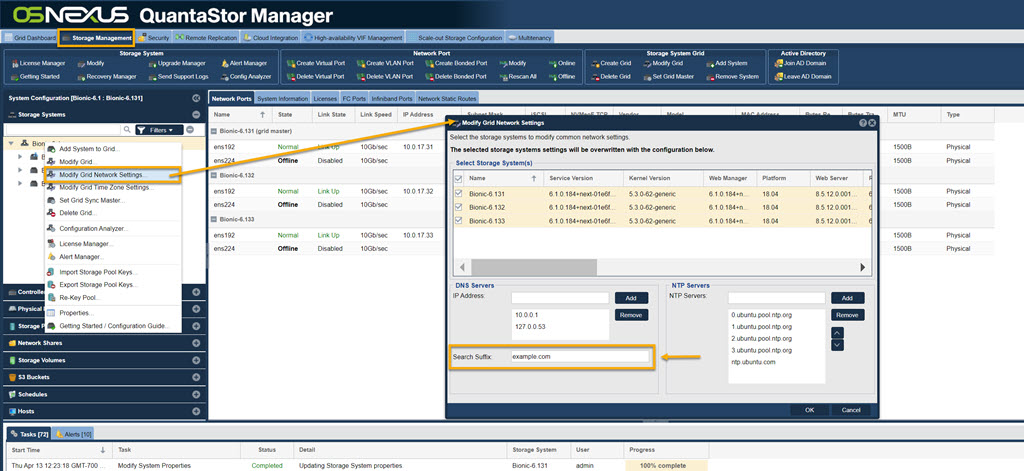
Task: Click Delete Bonded Port
Action: click(x=456, y=76)
